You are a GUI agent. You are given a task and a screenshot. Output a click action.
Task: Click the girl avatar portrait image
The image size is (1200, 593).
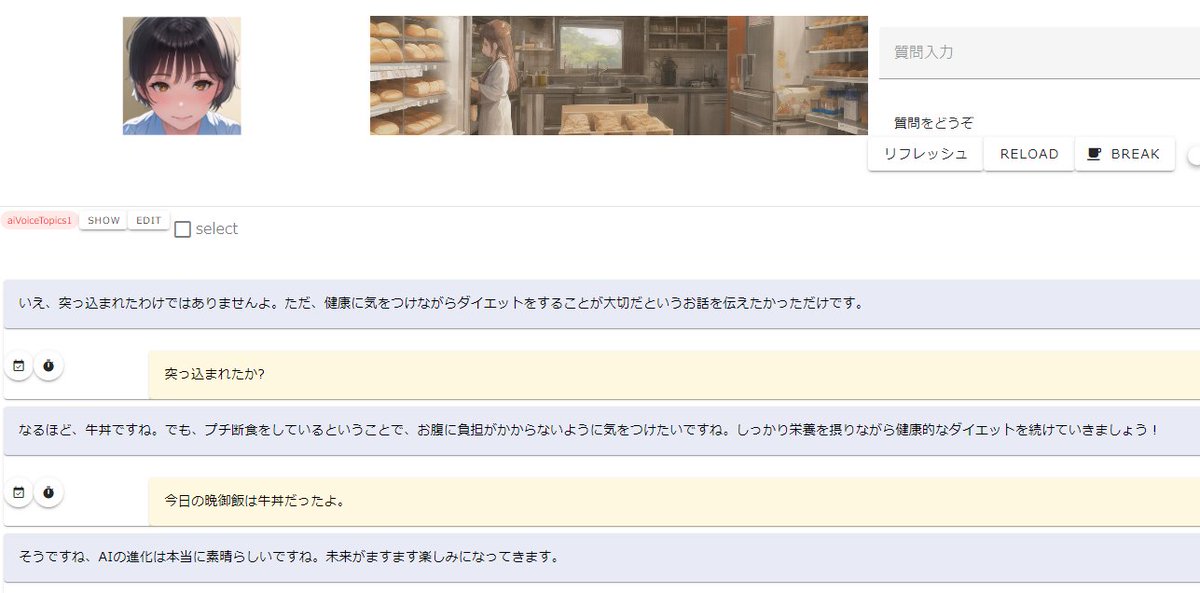click(182, 76)
